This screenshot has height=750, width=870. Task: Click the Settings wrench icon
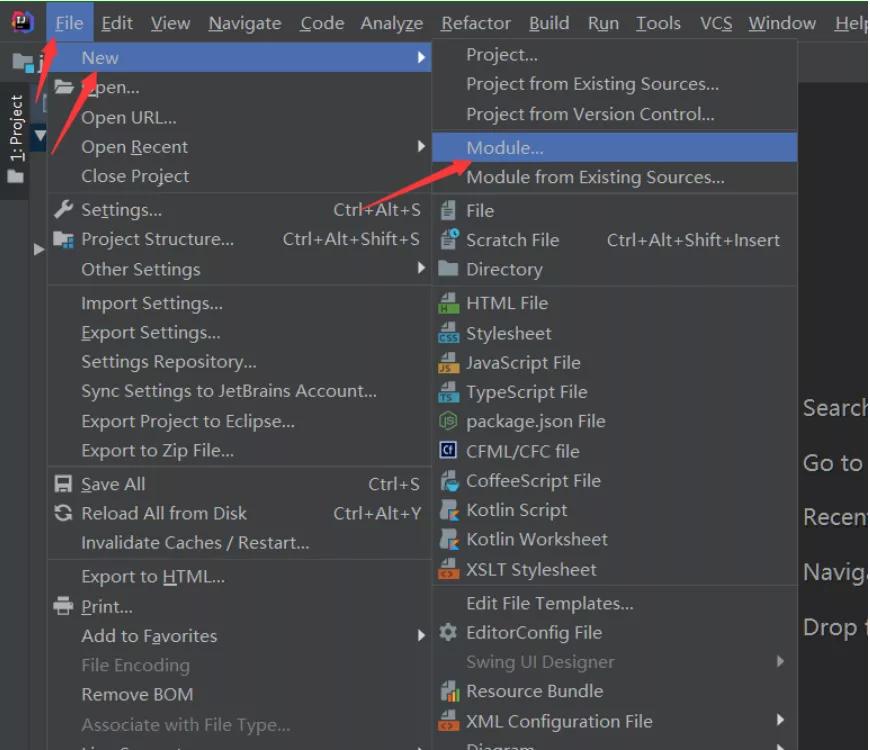[x=63, y=209]
